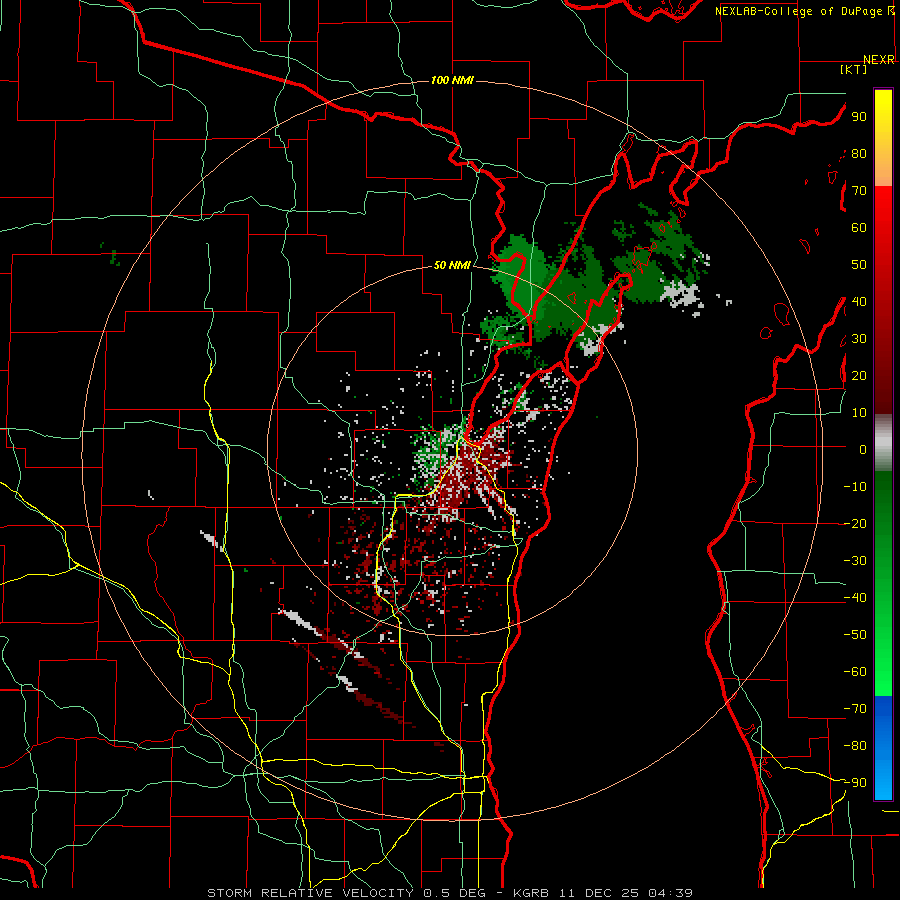Click the [KT] units label
The image size is (900, 900).
[854, 69]
